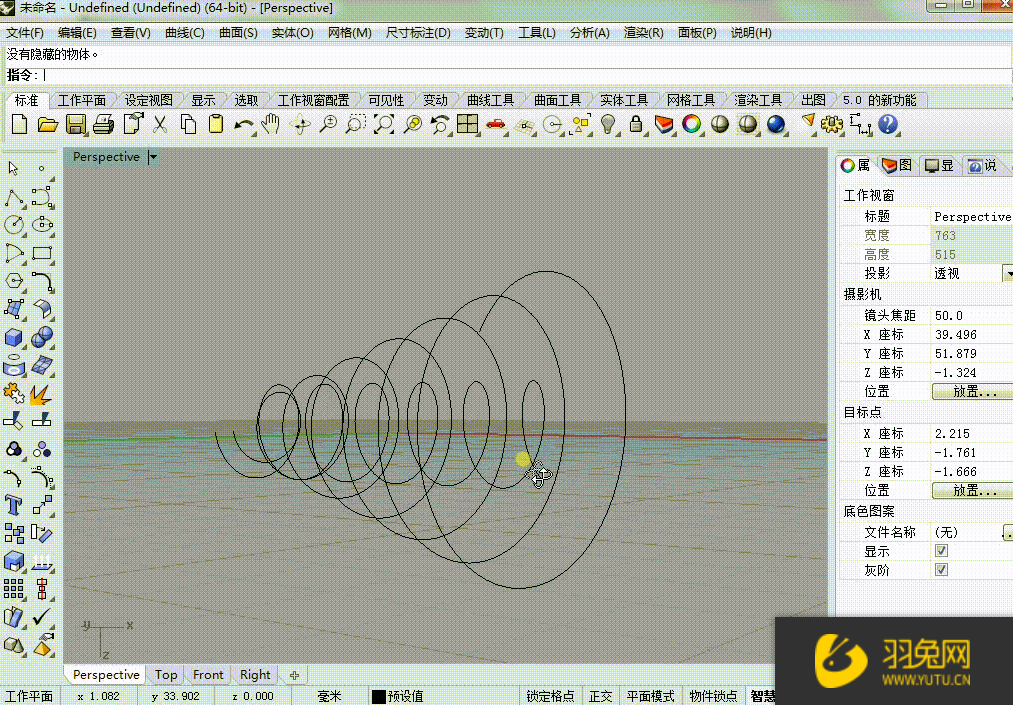This screenshot has height=705, width=1013.
Task: Open the help panel tab 说
Action: 982,165
